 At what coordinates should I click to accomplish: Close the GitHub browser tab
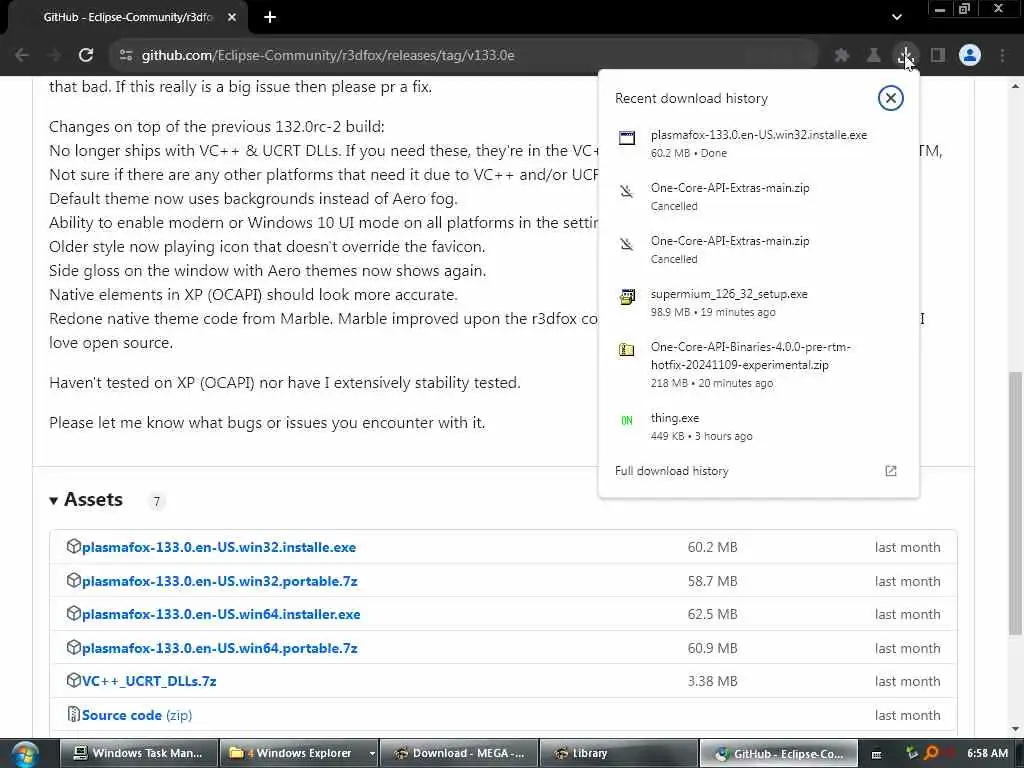tap(232, 17)
